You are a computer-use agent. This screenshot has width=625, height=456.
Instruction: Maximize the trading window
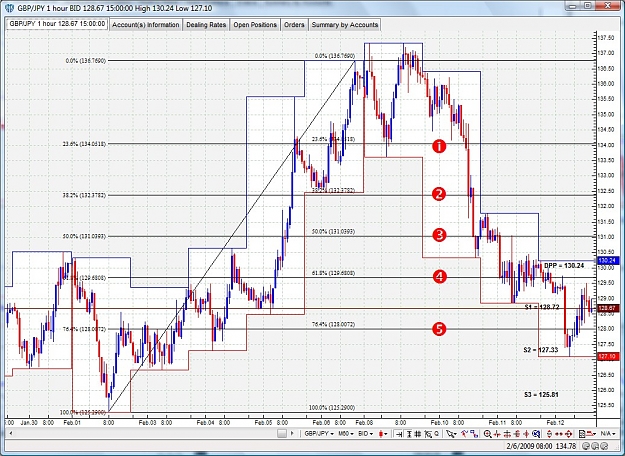(x=588, y=6)
